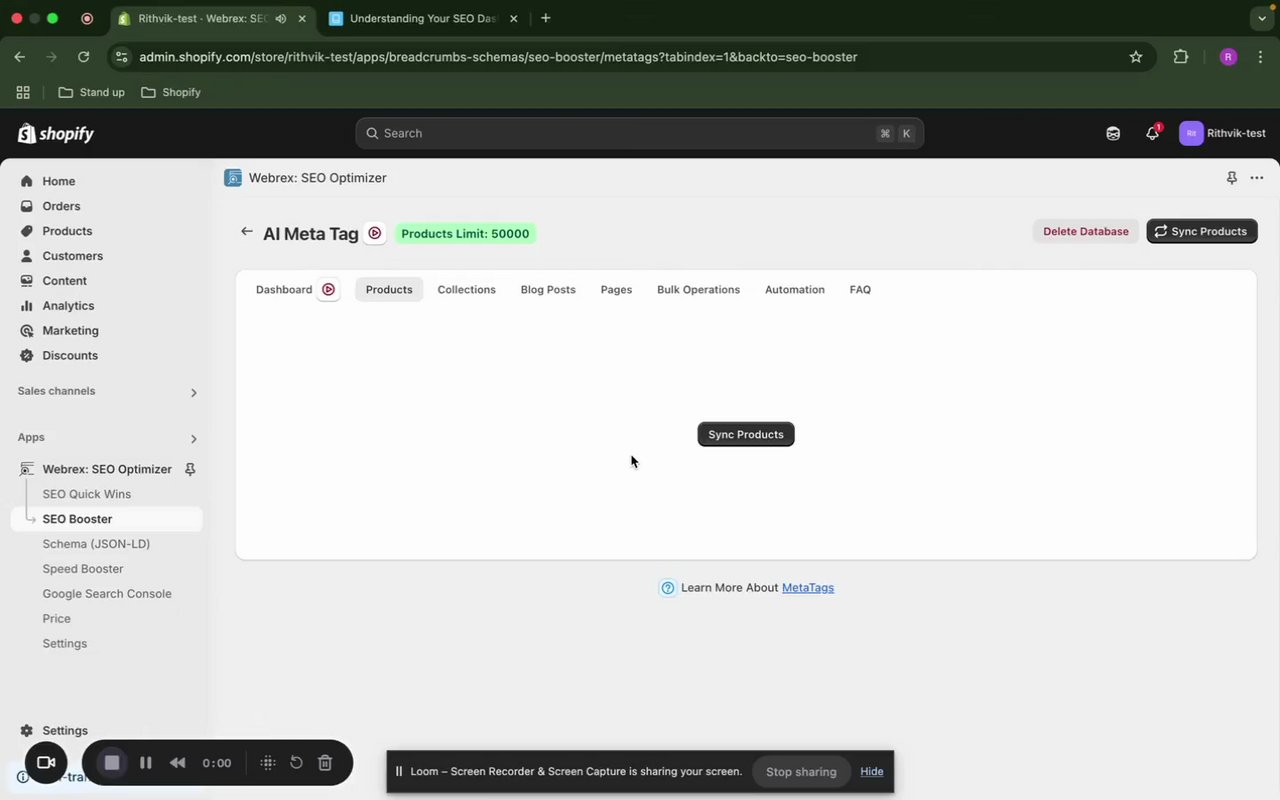The image size is (1280, 800).
Task: Open Analytics in sidebar
Action: (68, 306)
